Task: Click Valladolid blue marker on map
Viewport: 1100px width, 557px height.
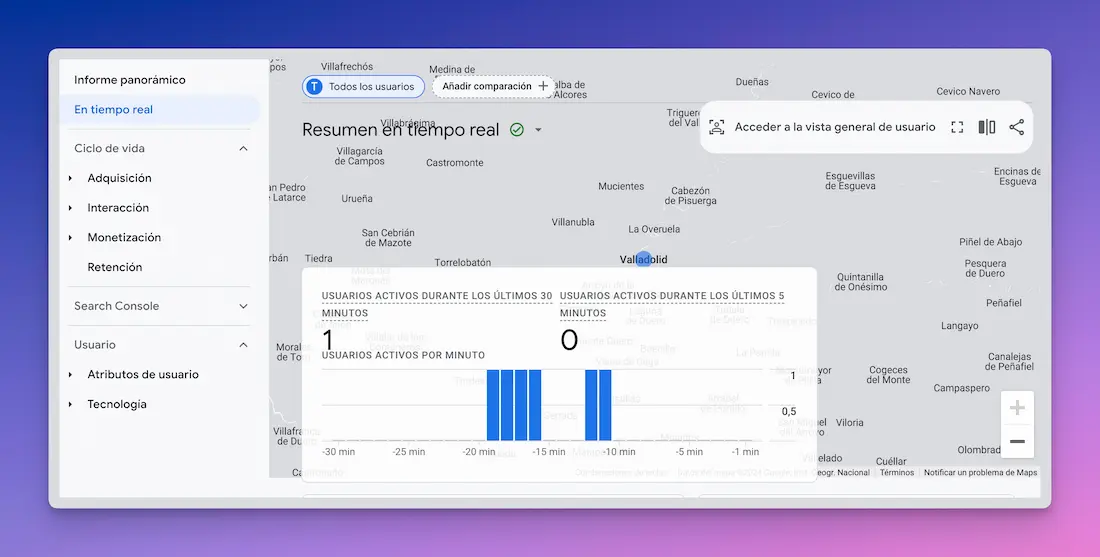Action: pyautogui.click(x=644, y=259)
